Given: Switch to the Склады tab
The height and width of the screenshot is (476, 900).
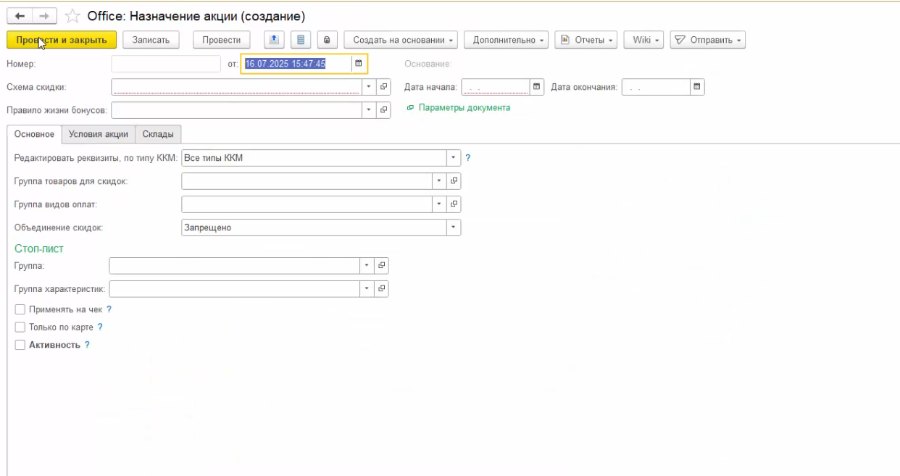Looking at the screenshot, I should coord(158,134).
